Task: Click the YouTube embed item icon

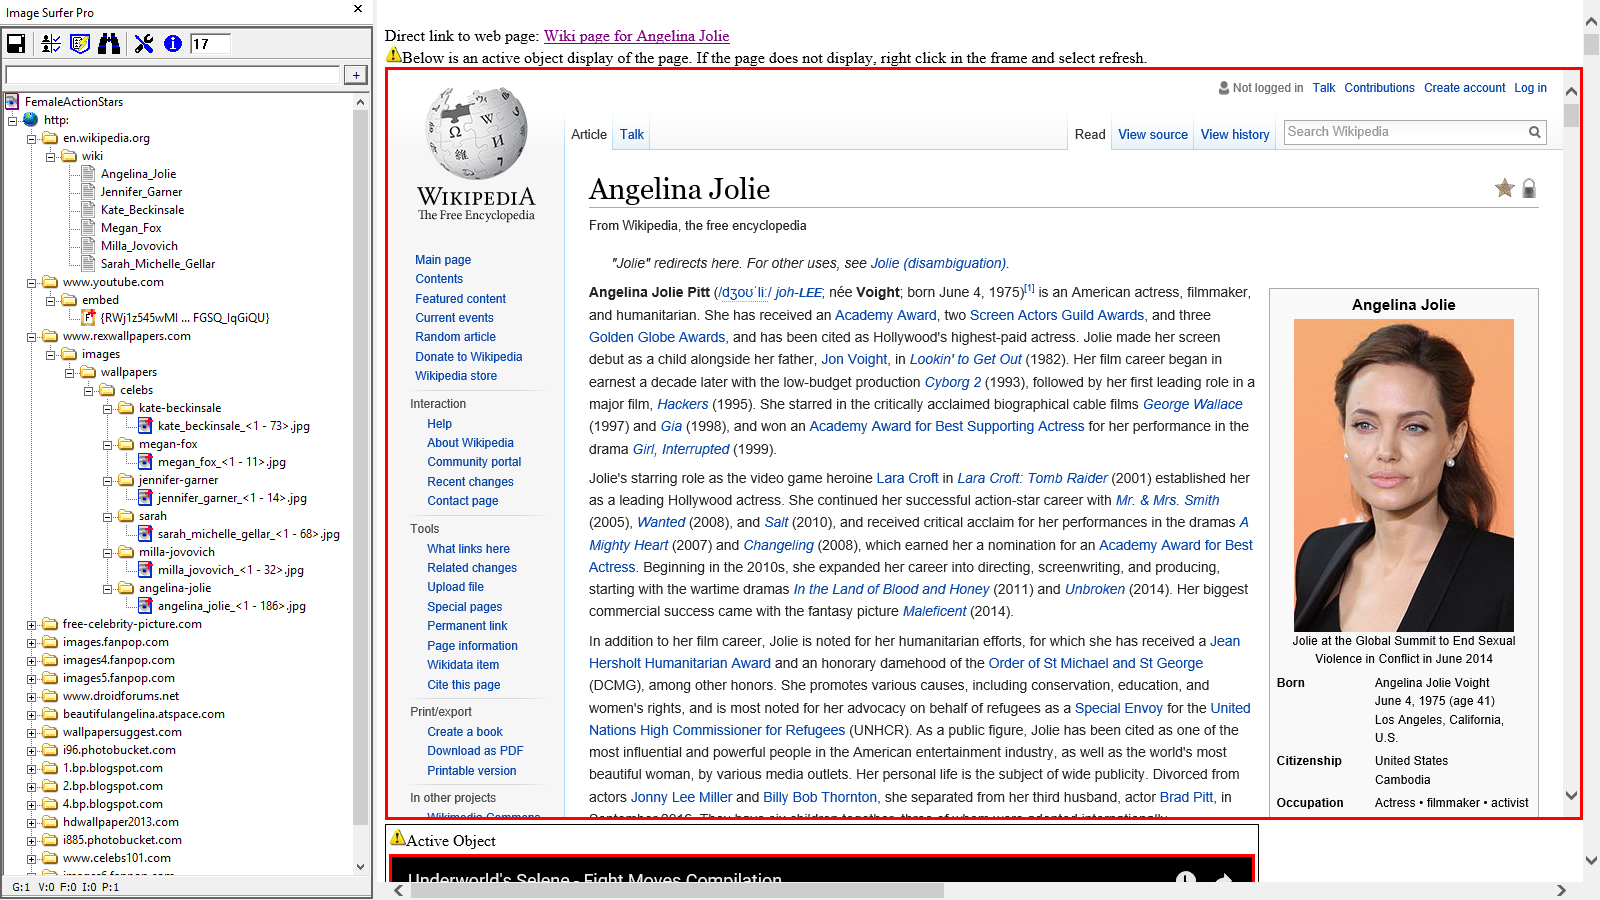Action: point(88,317)
